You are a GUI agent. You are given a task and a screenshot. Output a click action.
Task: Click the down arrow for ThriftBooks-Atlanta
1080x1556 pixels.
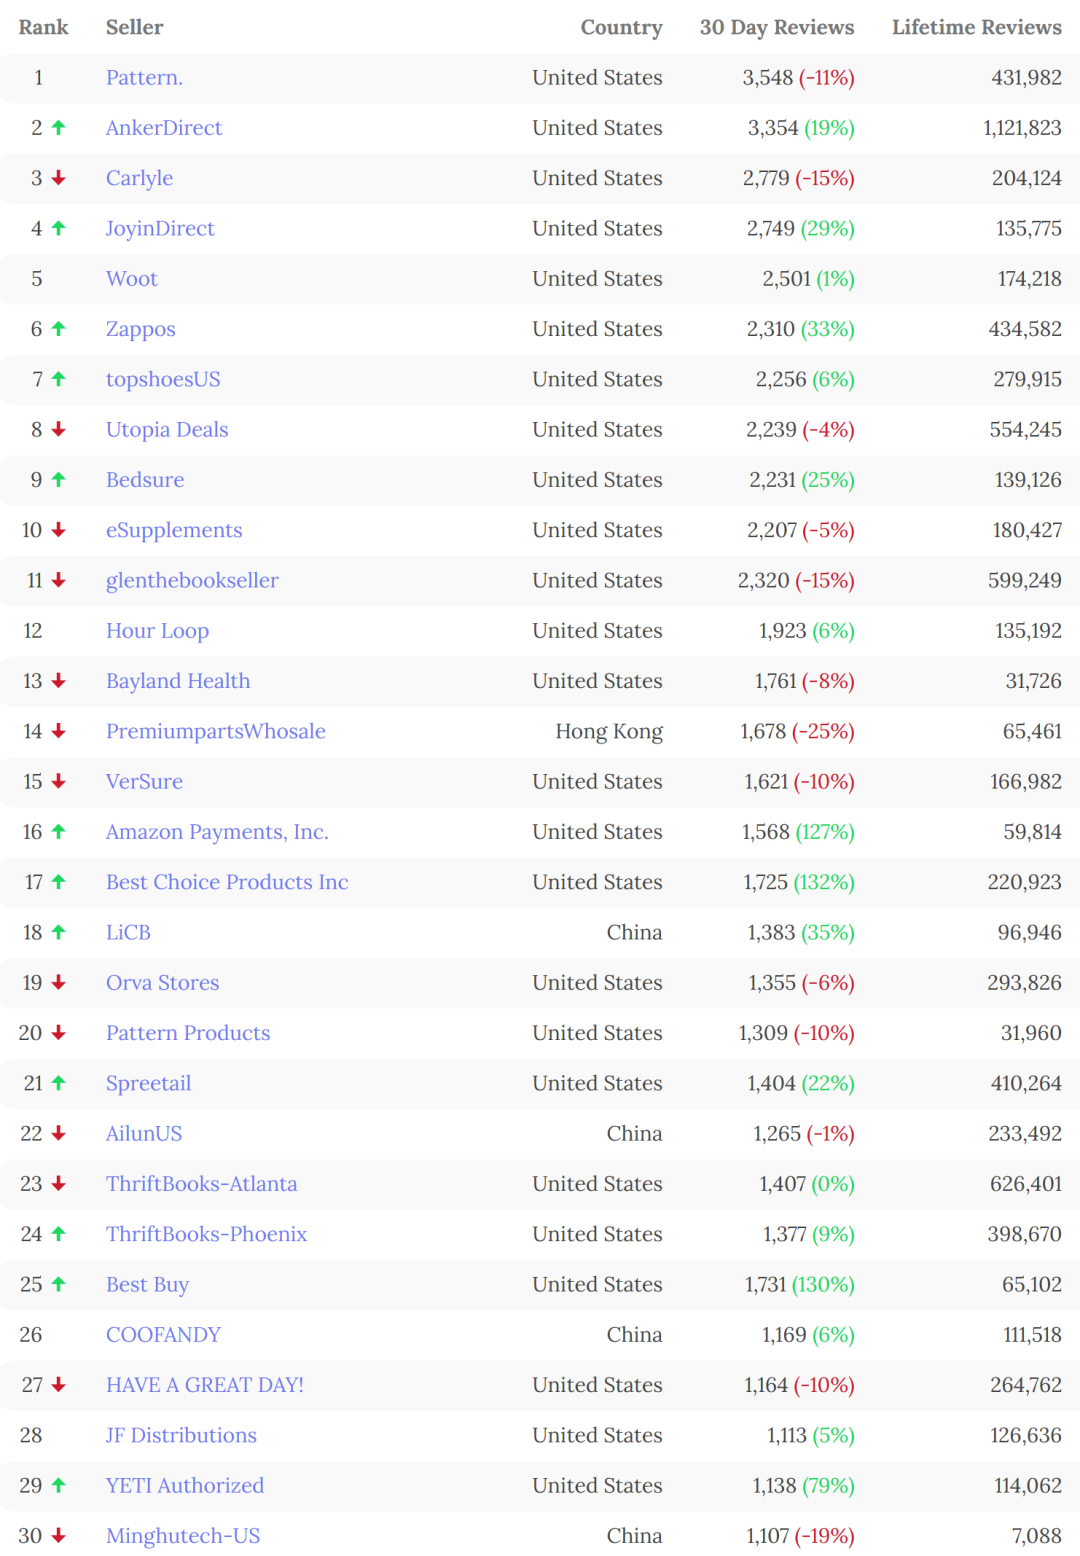(58, 1184)
